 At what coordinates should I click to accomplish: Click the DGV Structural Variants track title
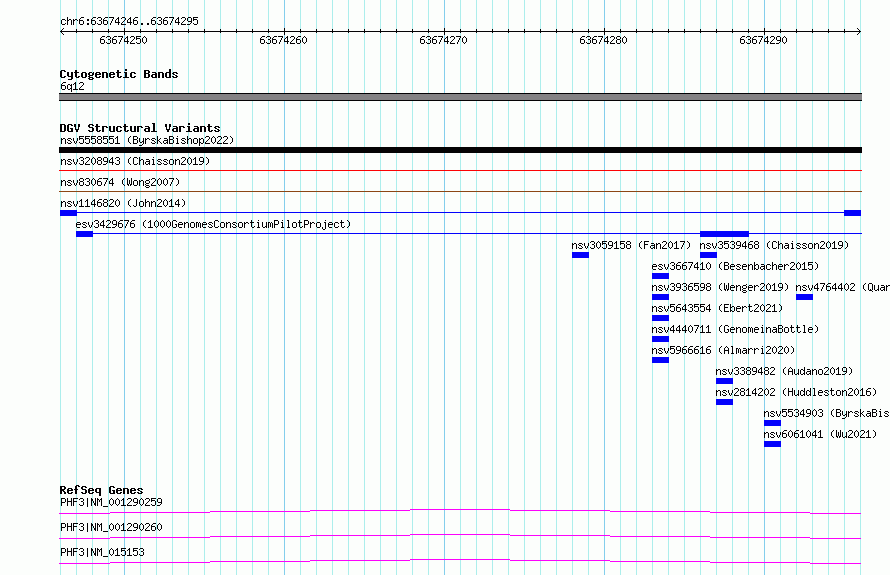(140, 128)
